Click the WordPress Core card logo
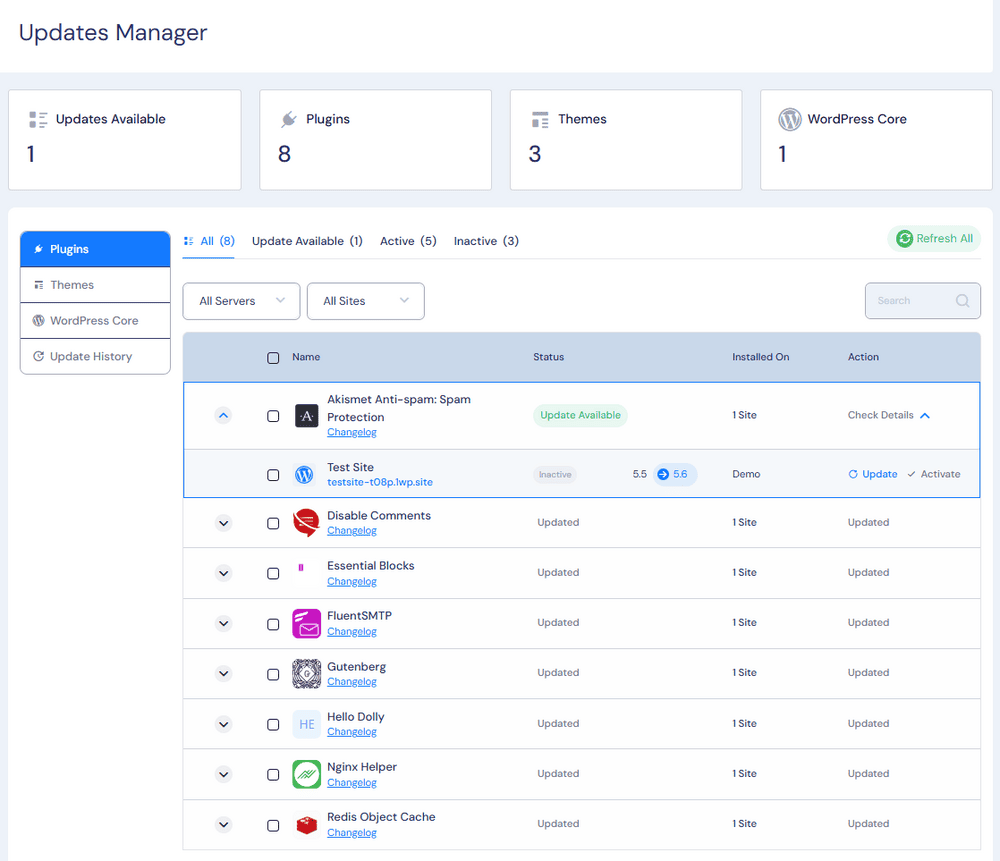 (790, 119)
